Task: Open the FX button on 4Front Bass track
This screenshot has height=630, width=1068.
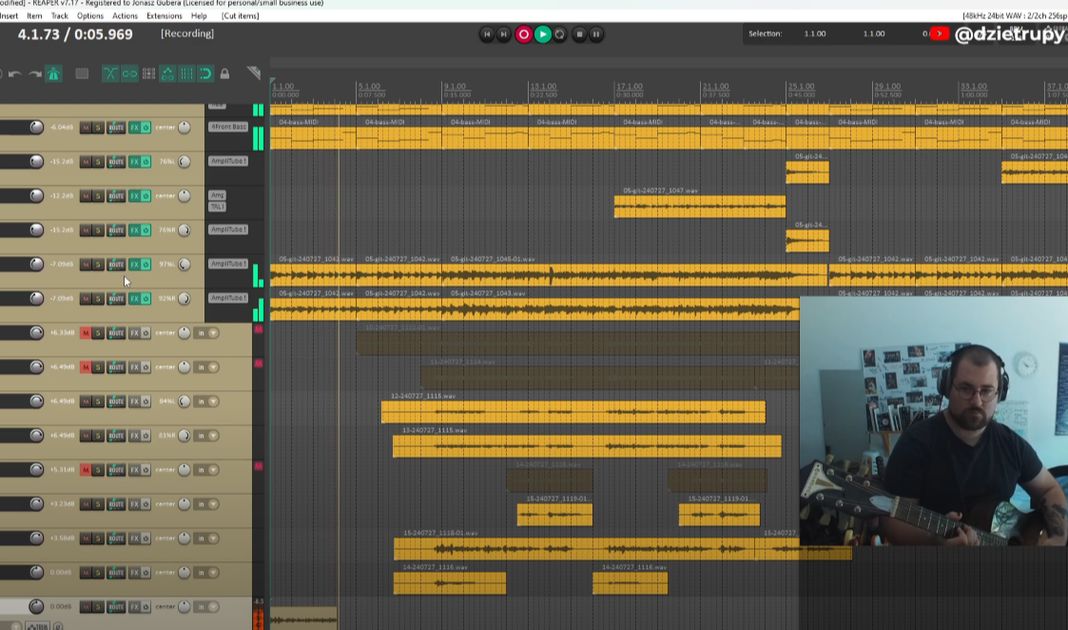Action: click(134, 127)
